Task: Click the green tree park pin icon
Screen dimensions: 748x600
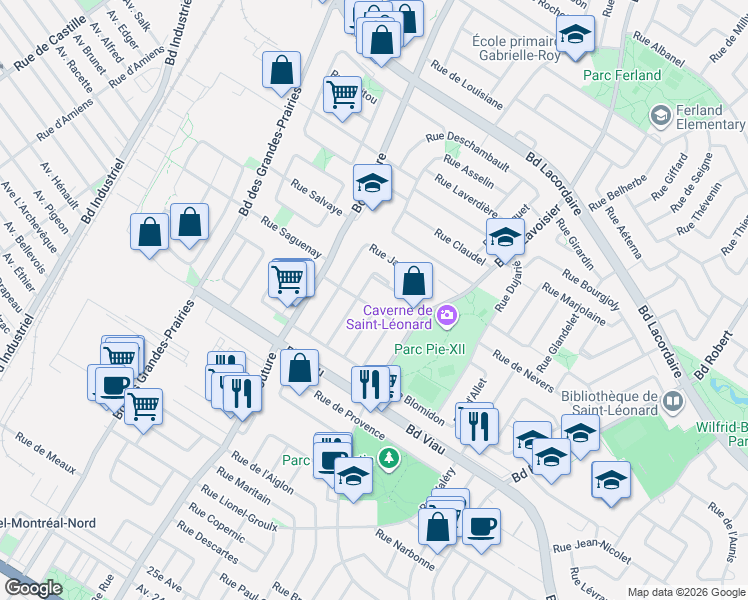Action: coord(389,459)
